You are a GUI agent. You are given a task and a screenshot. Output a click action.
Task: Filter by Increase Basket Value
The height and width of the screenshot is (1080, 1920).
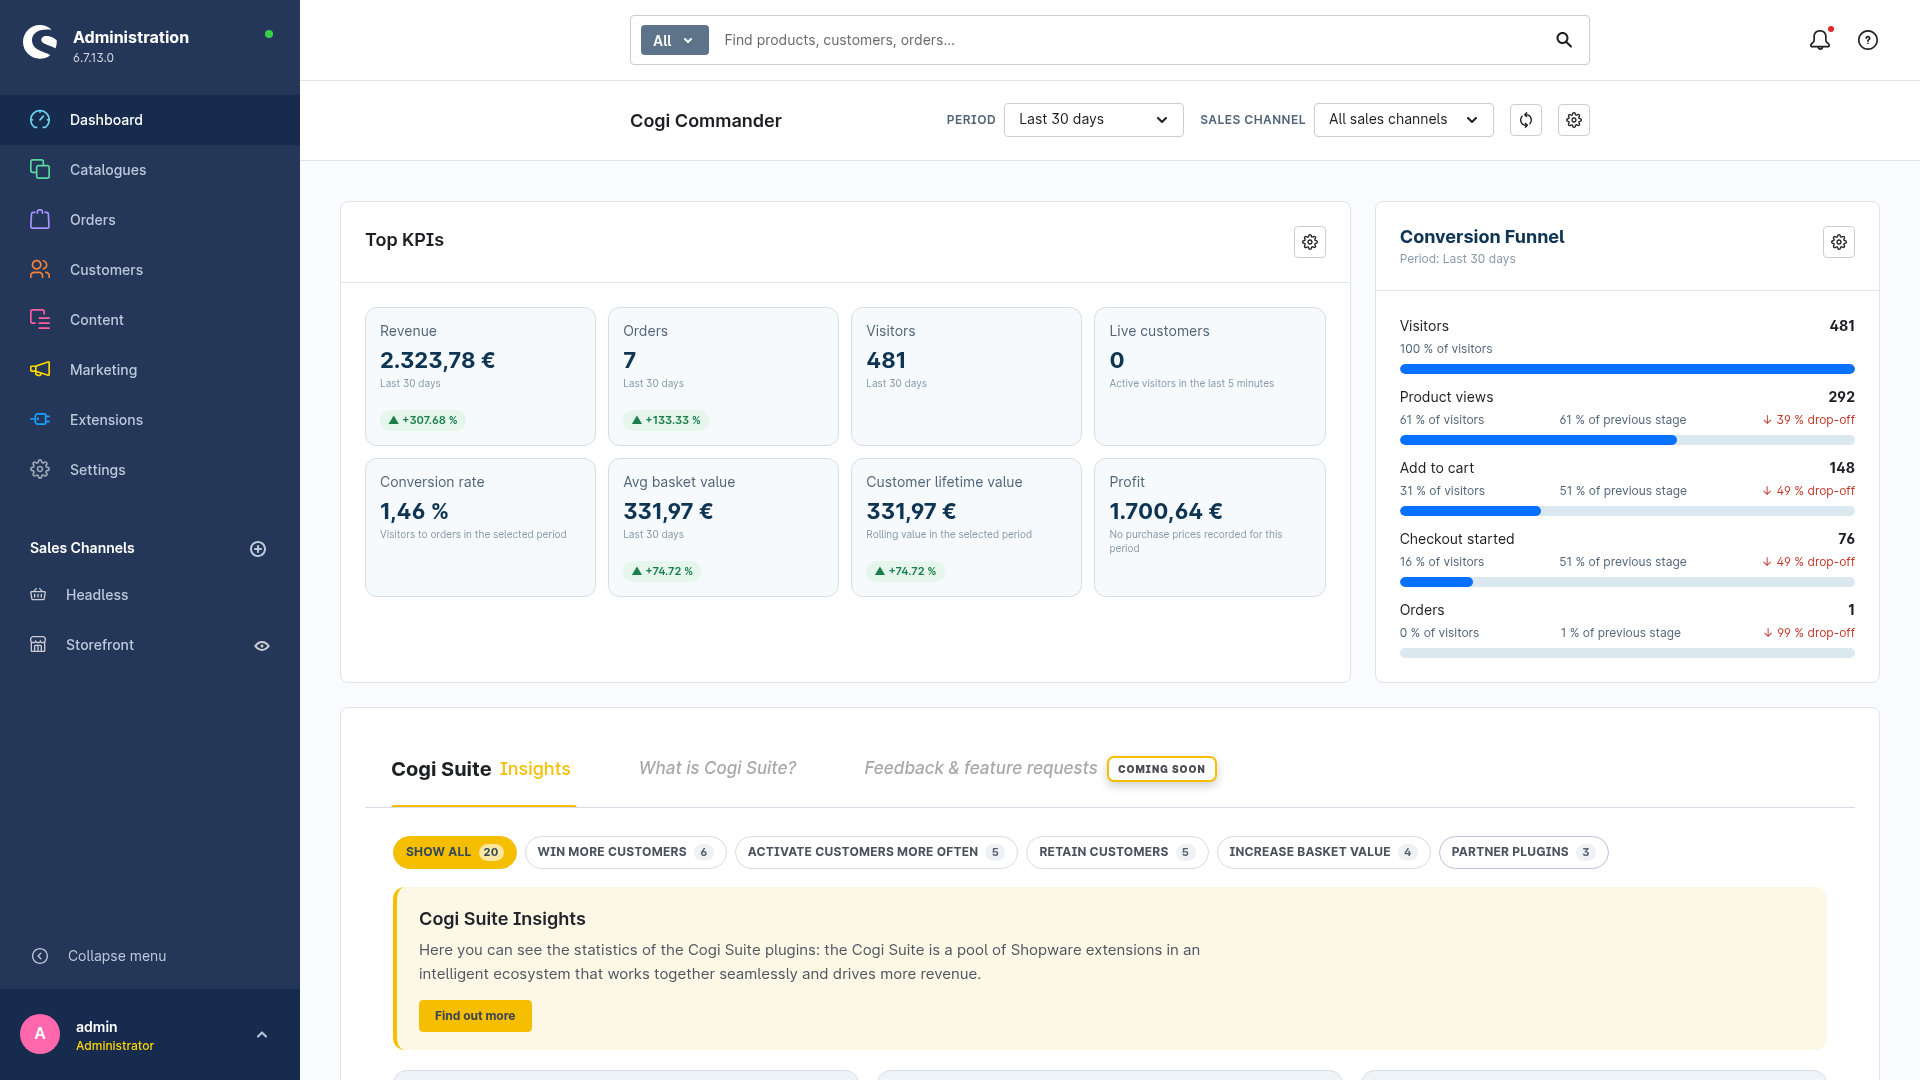(1324, 852)
